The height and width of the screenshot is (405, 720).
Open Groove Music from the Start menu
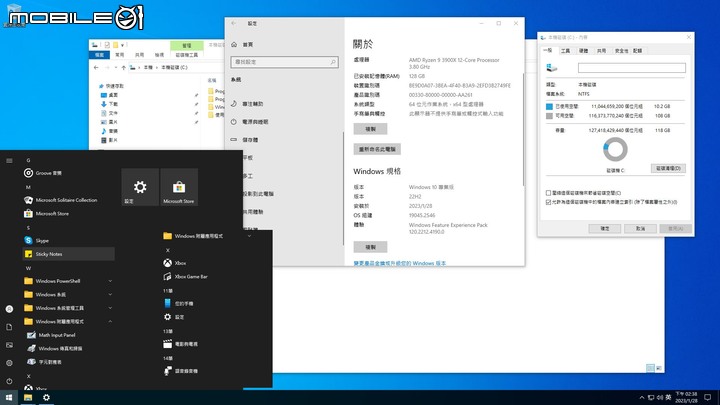(x=43, y=173)
